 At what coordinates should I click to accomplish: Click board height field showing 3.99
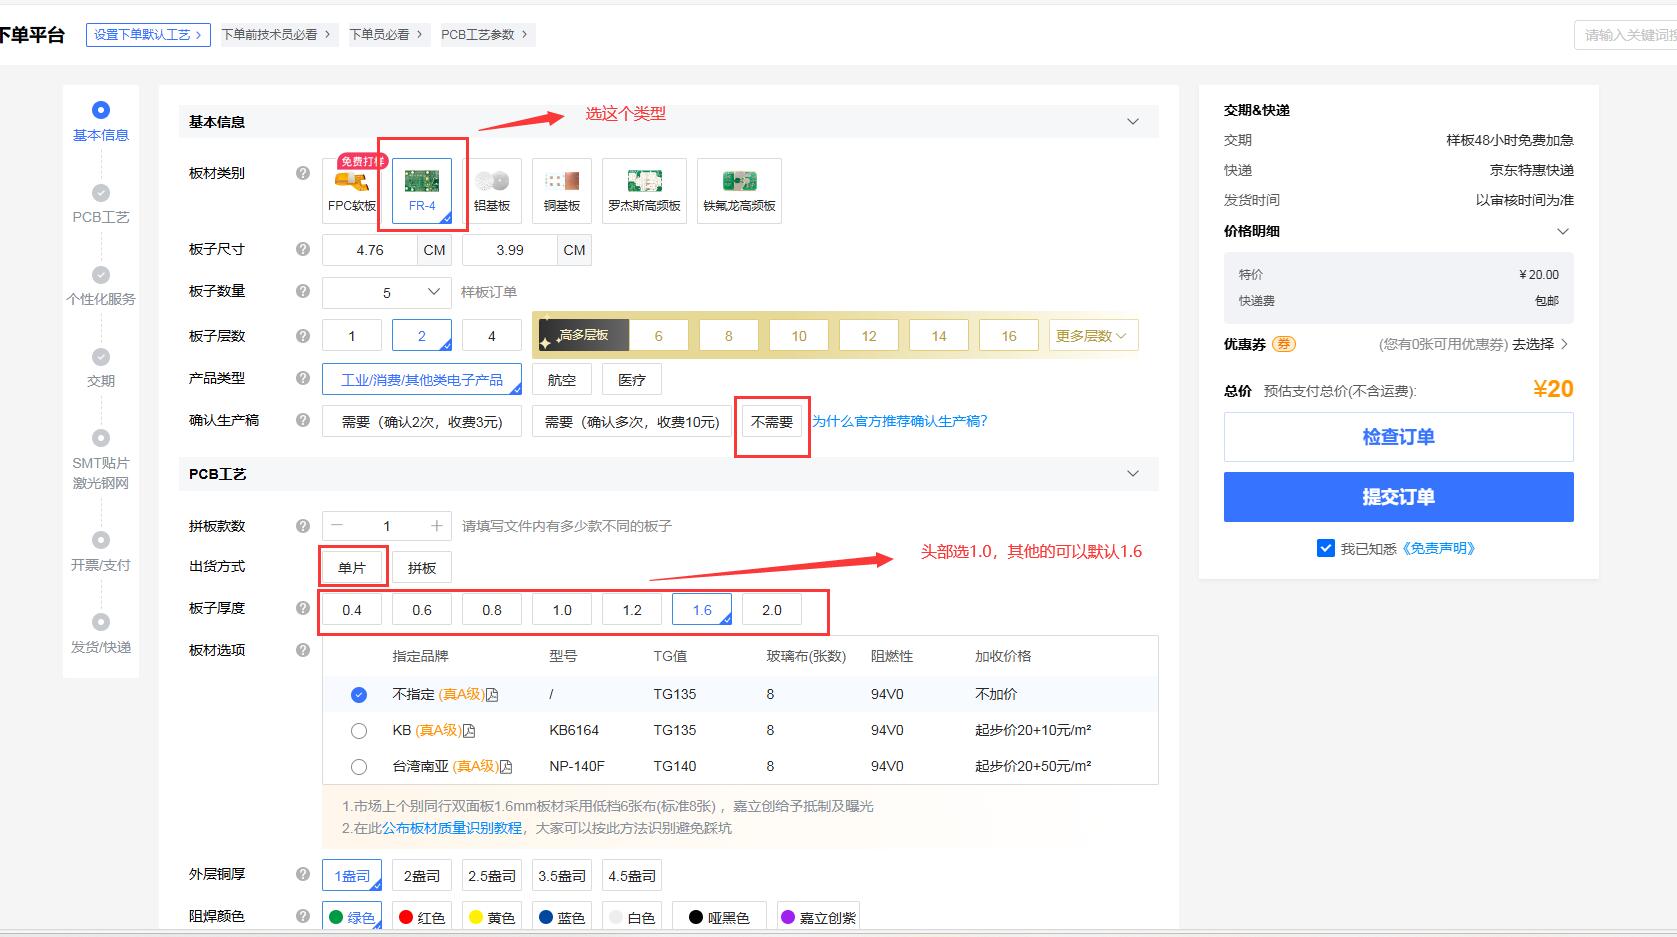click(x=510, y=250)
